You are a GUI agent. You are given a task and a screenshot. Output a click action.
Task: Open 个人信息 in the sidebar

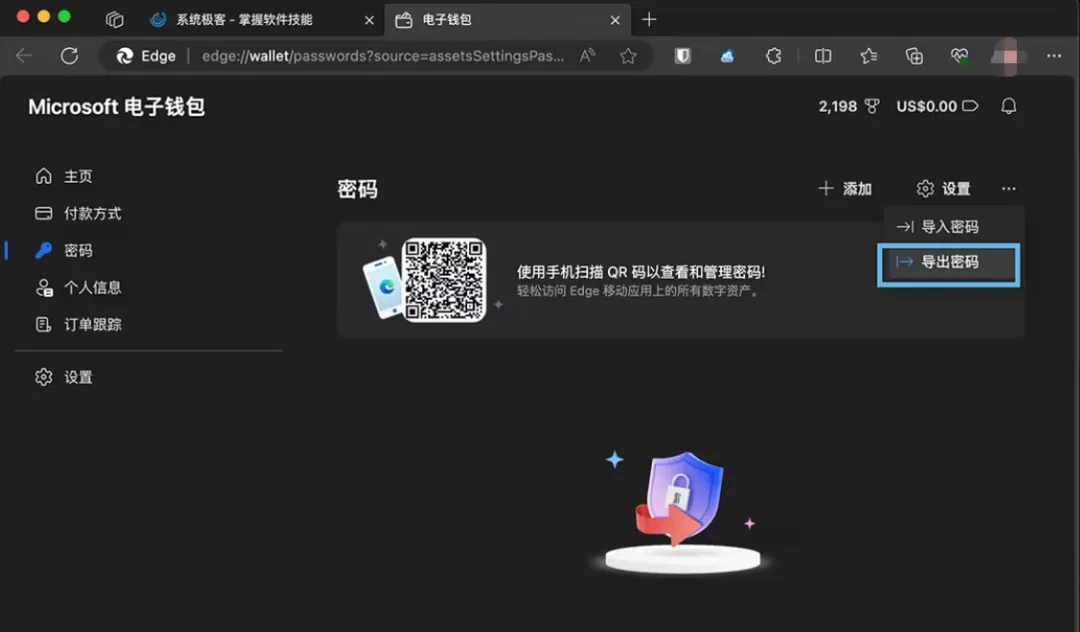tap(78, 287)
